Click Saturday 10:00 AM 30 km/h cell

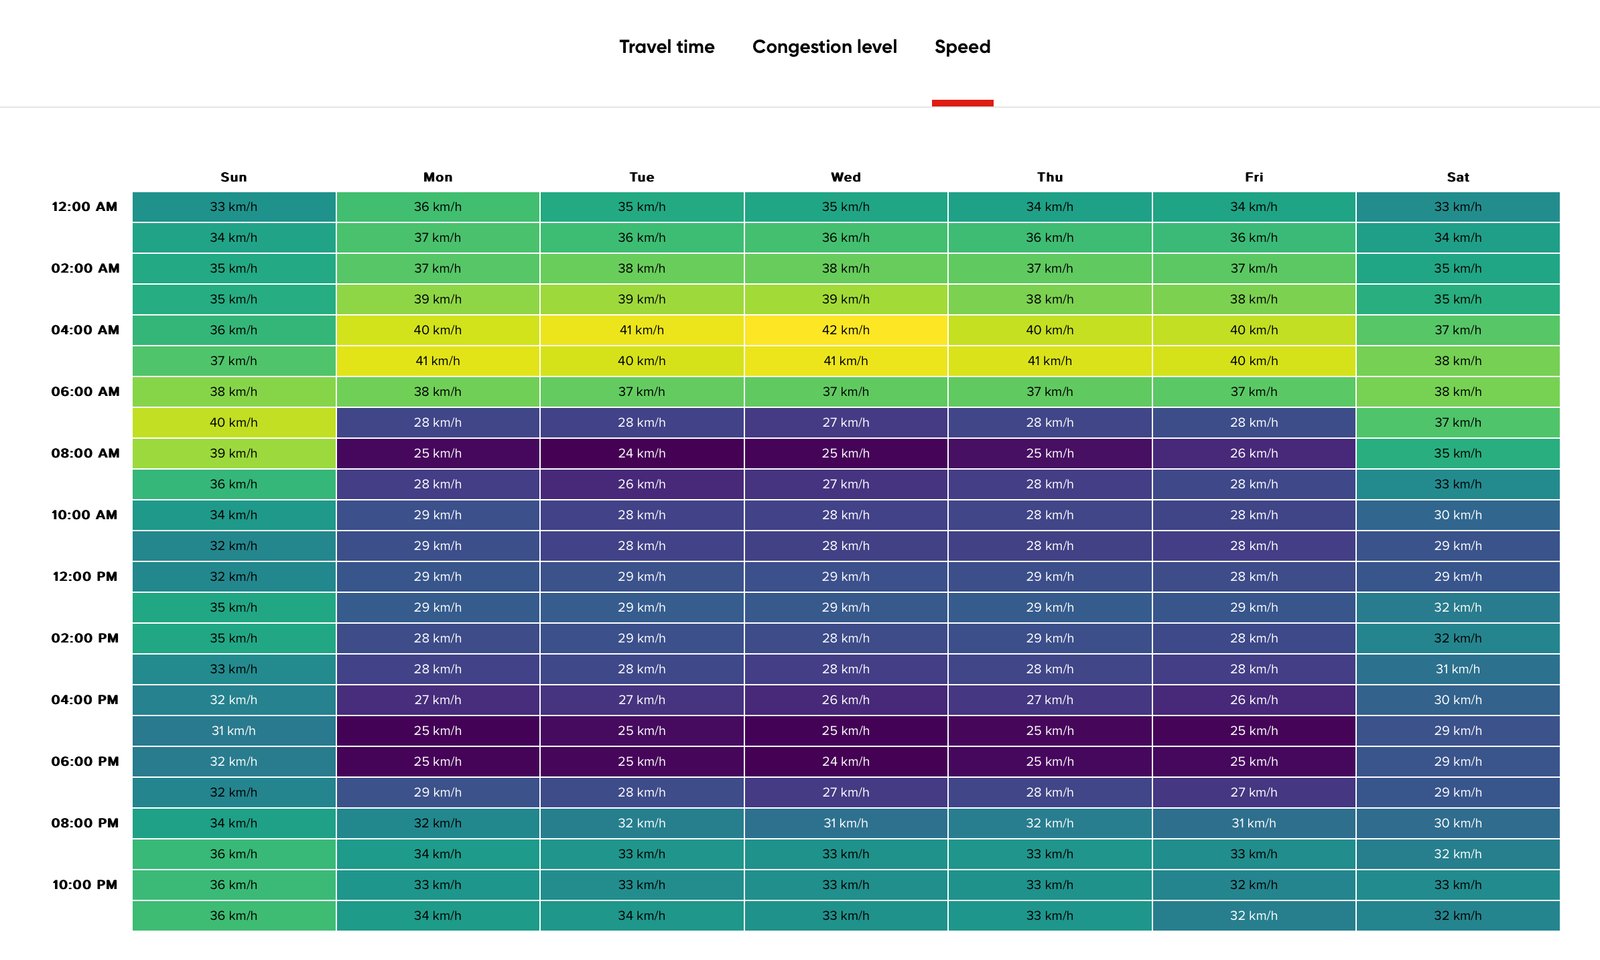(1458, 515)
